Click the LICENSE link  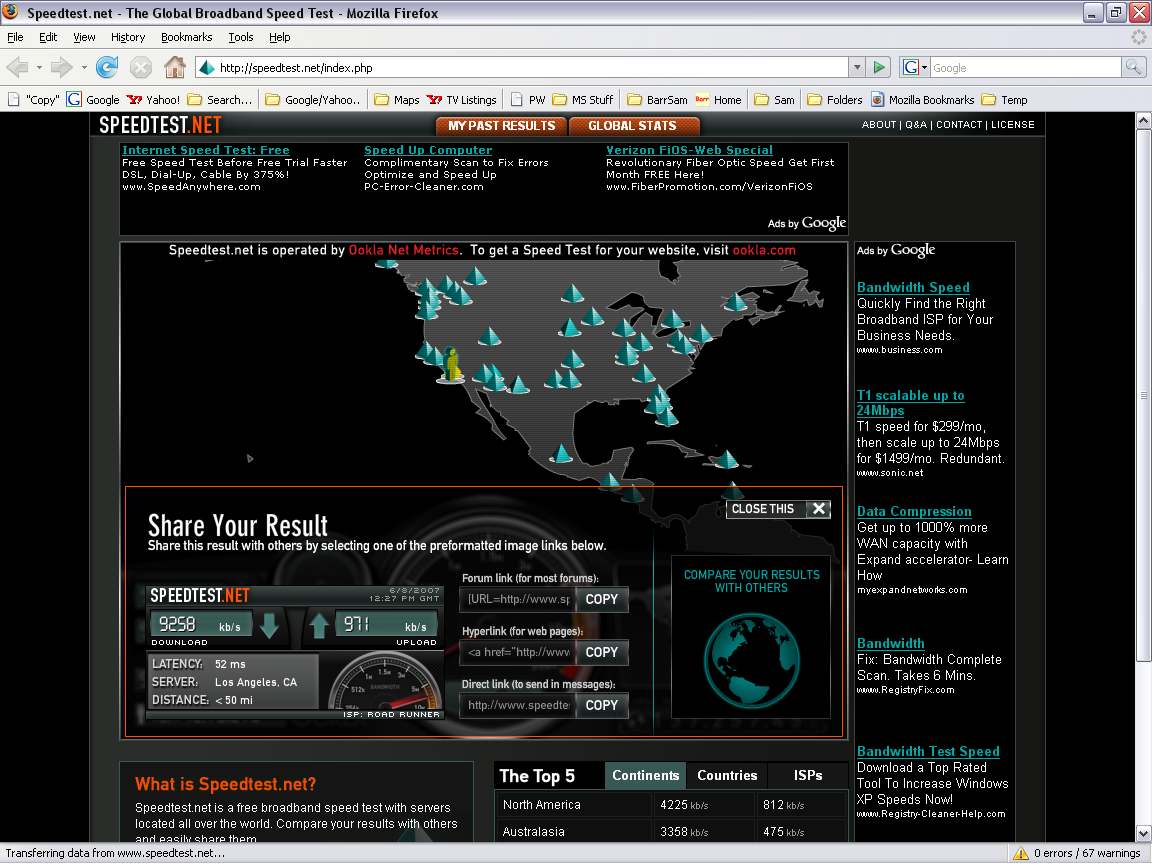1012,125
